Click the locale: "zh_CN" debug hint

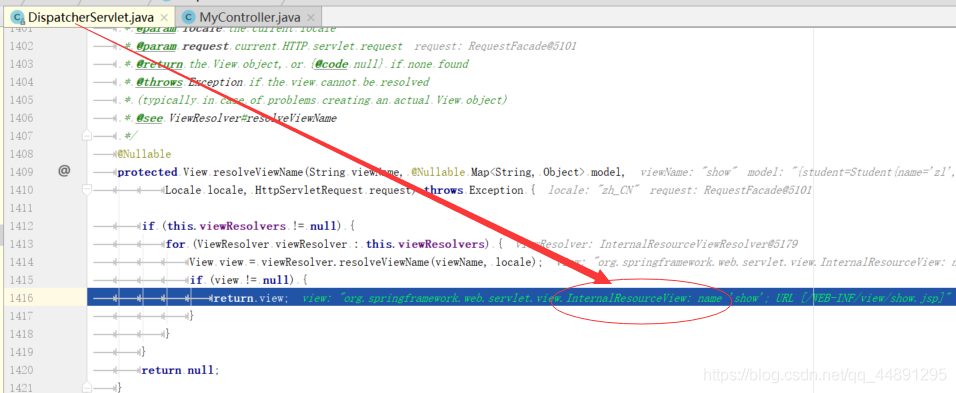[x=593, y=190]
